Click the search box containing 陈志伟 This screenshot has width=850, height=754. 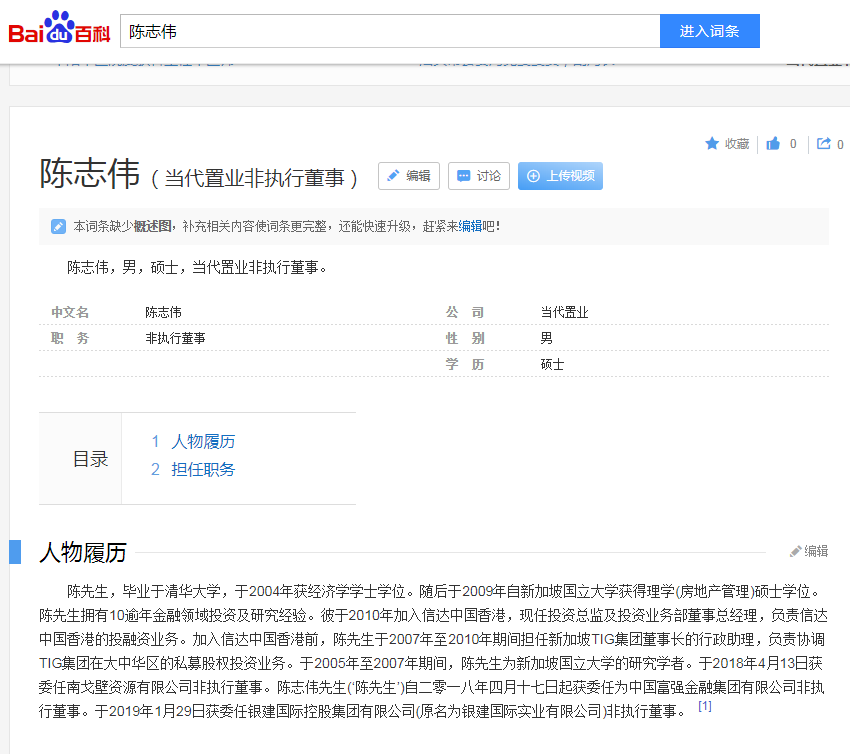click(x=390, y=31)
